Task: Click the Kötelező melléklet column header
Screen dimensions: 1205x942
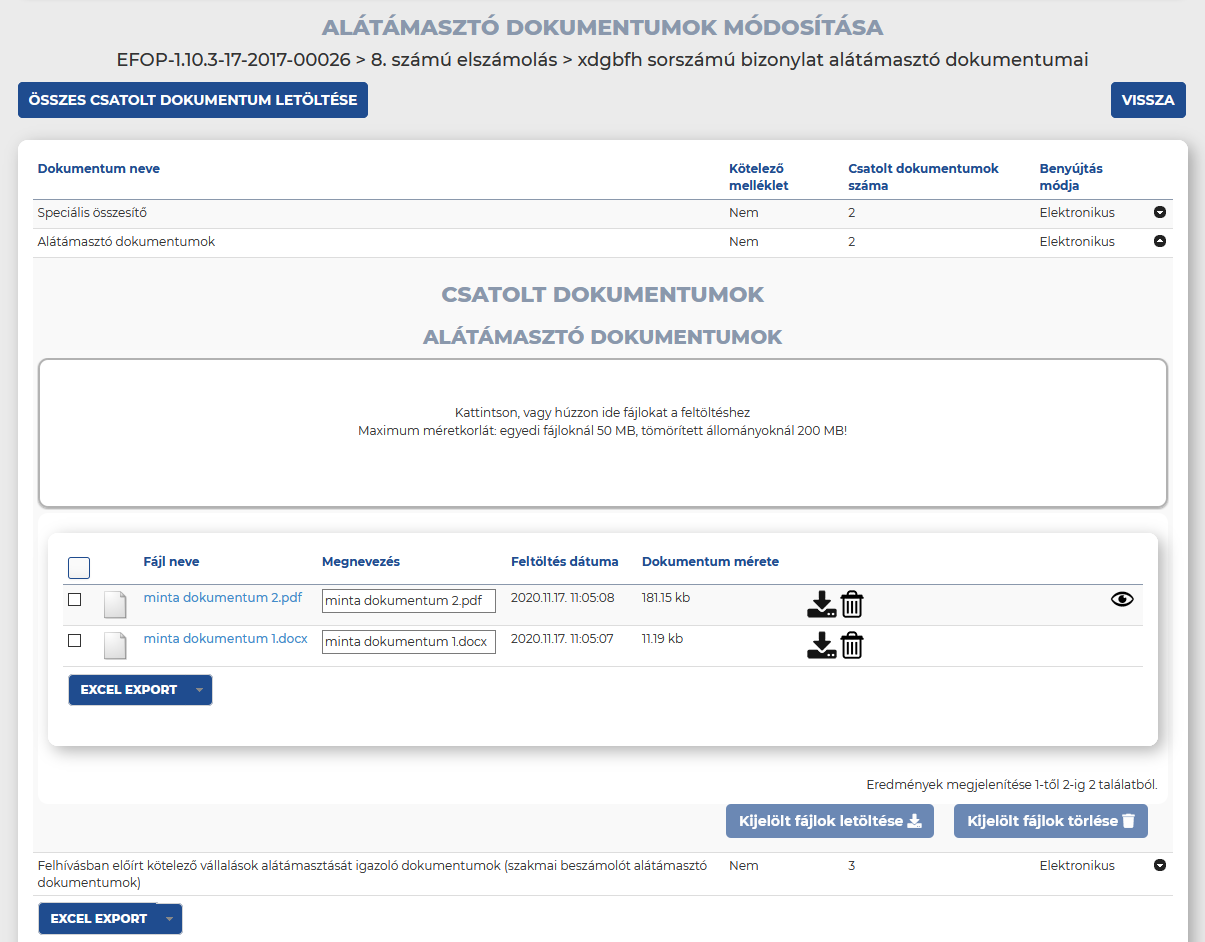Action: coord(759,177)
